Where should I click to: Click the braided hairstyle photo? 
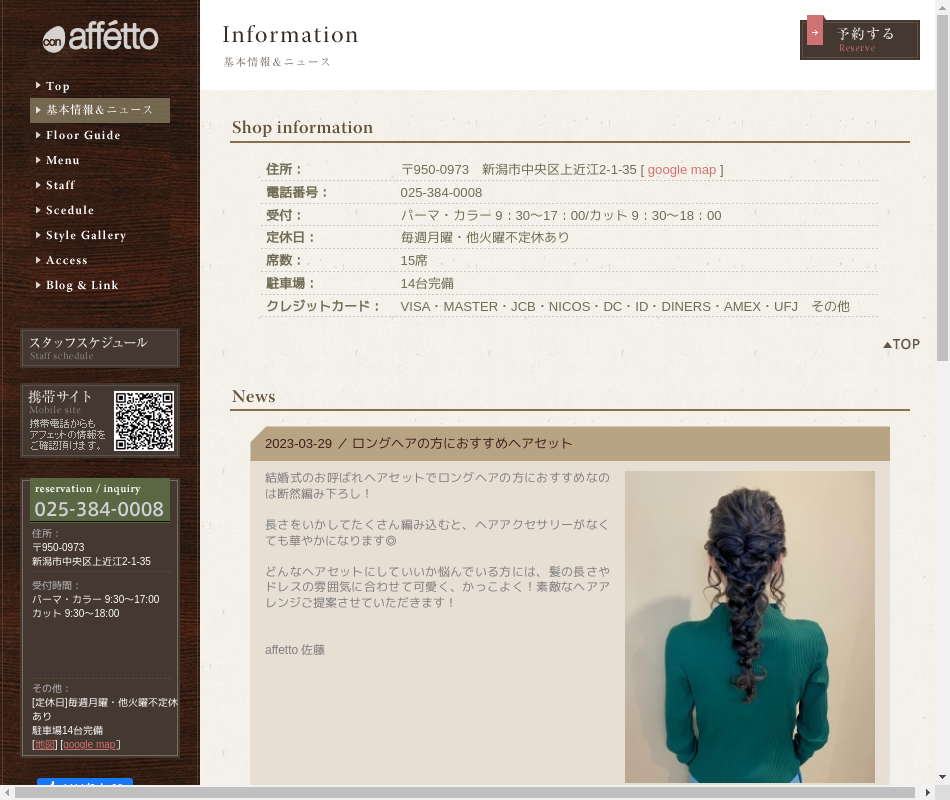tap(749, 626)
